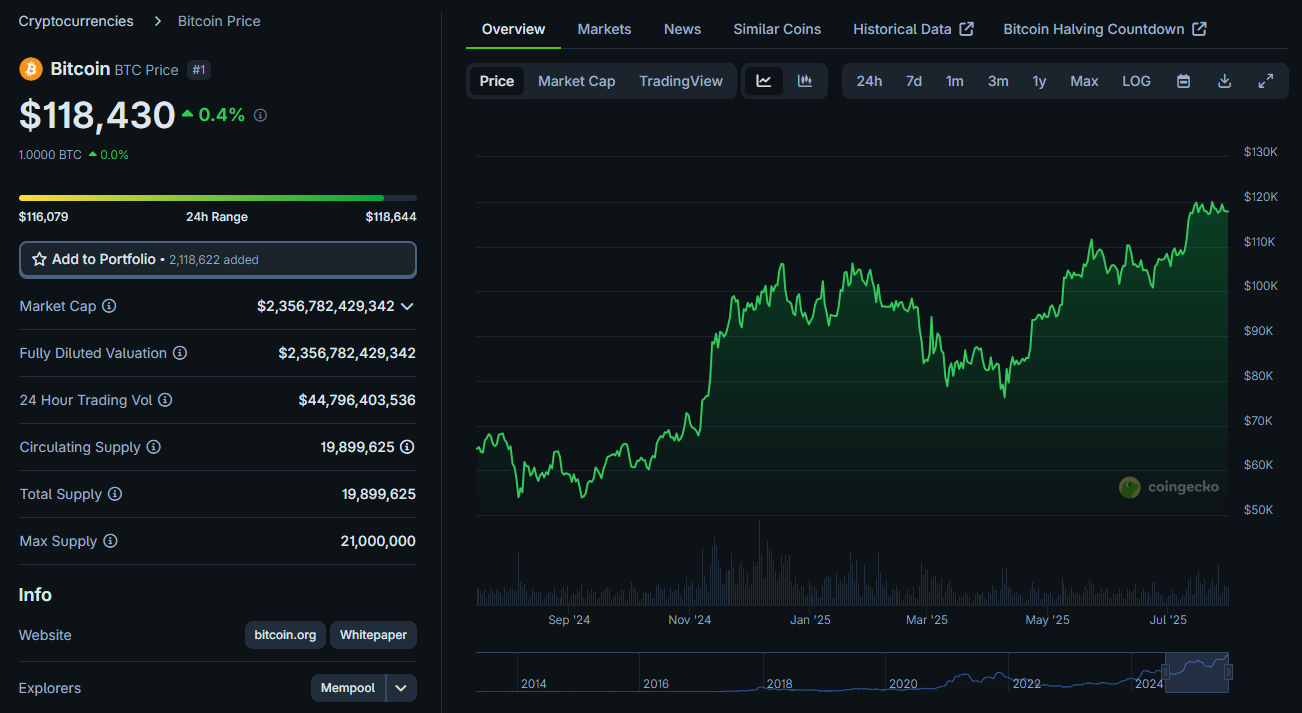The height and width of the screenshot is (713, 1302).
Task: Open the Whitepaper link
Action: 373,635
